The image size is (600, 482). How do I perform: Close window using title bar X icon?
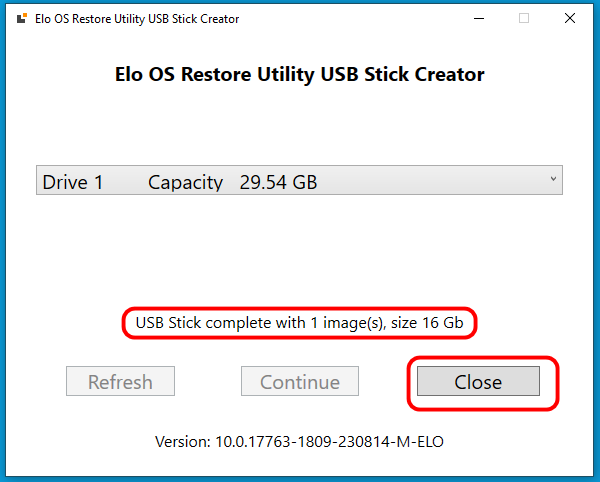(570, 18)
